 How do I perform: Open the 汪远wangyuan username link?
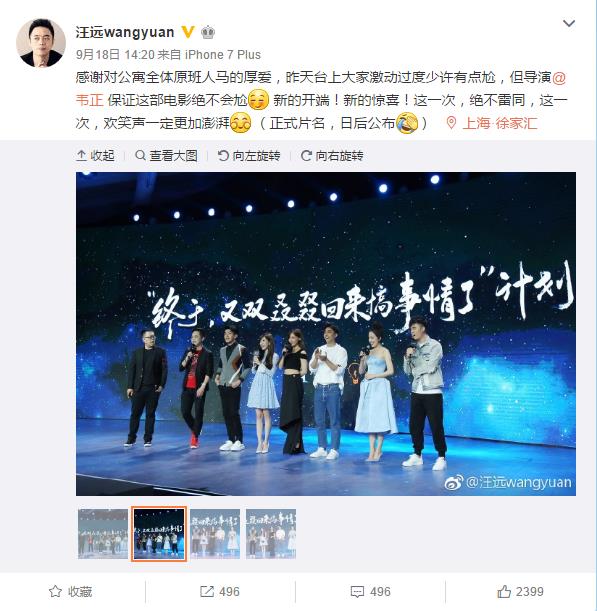[125, 32]
